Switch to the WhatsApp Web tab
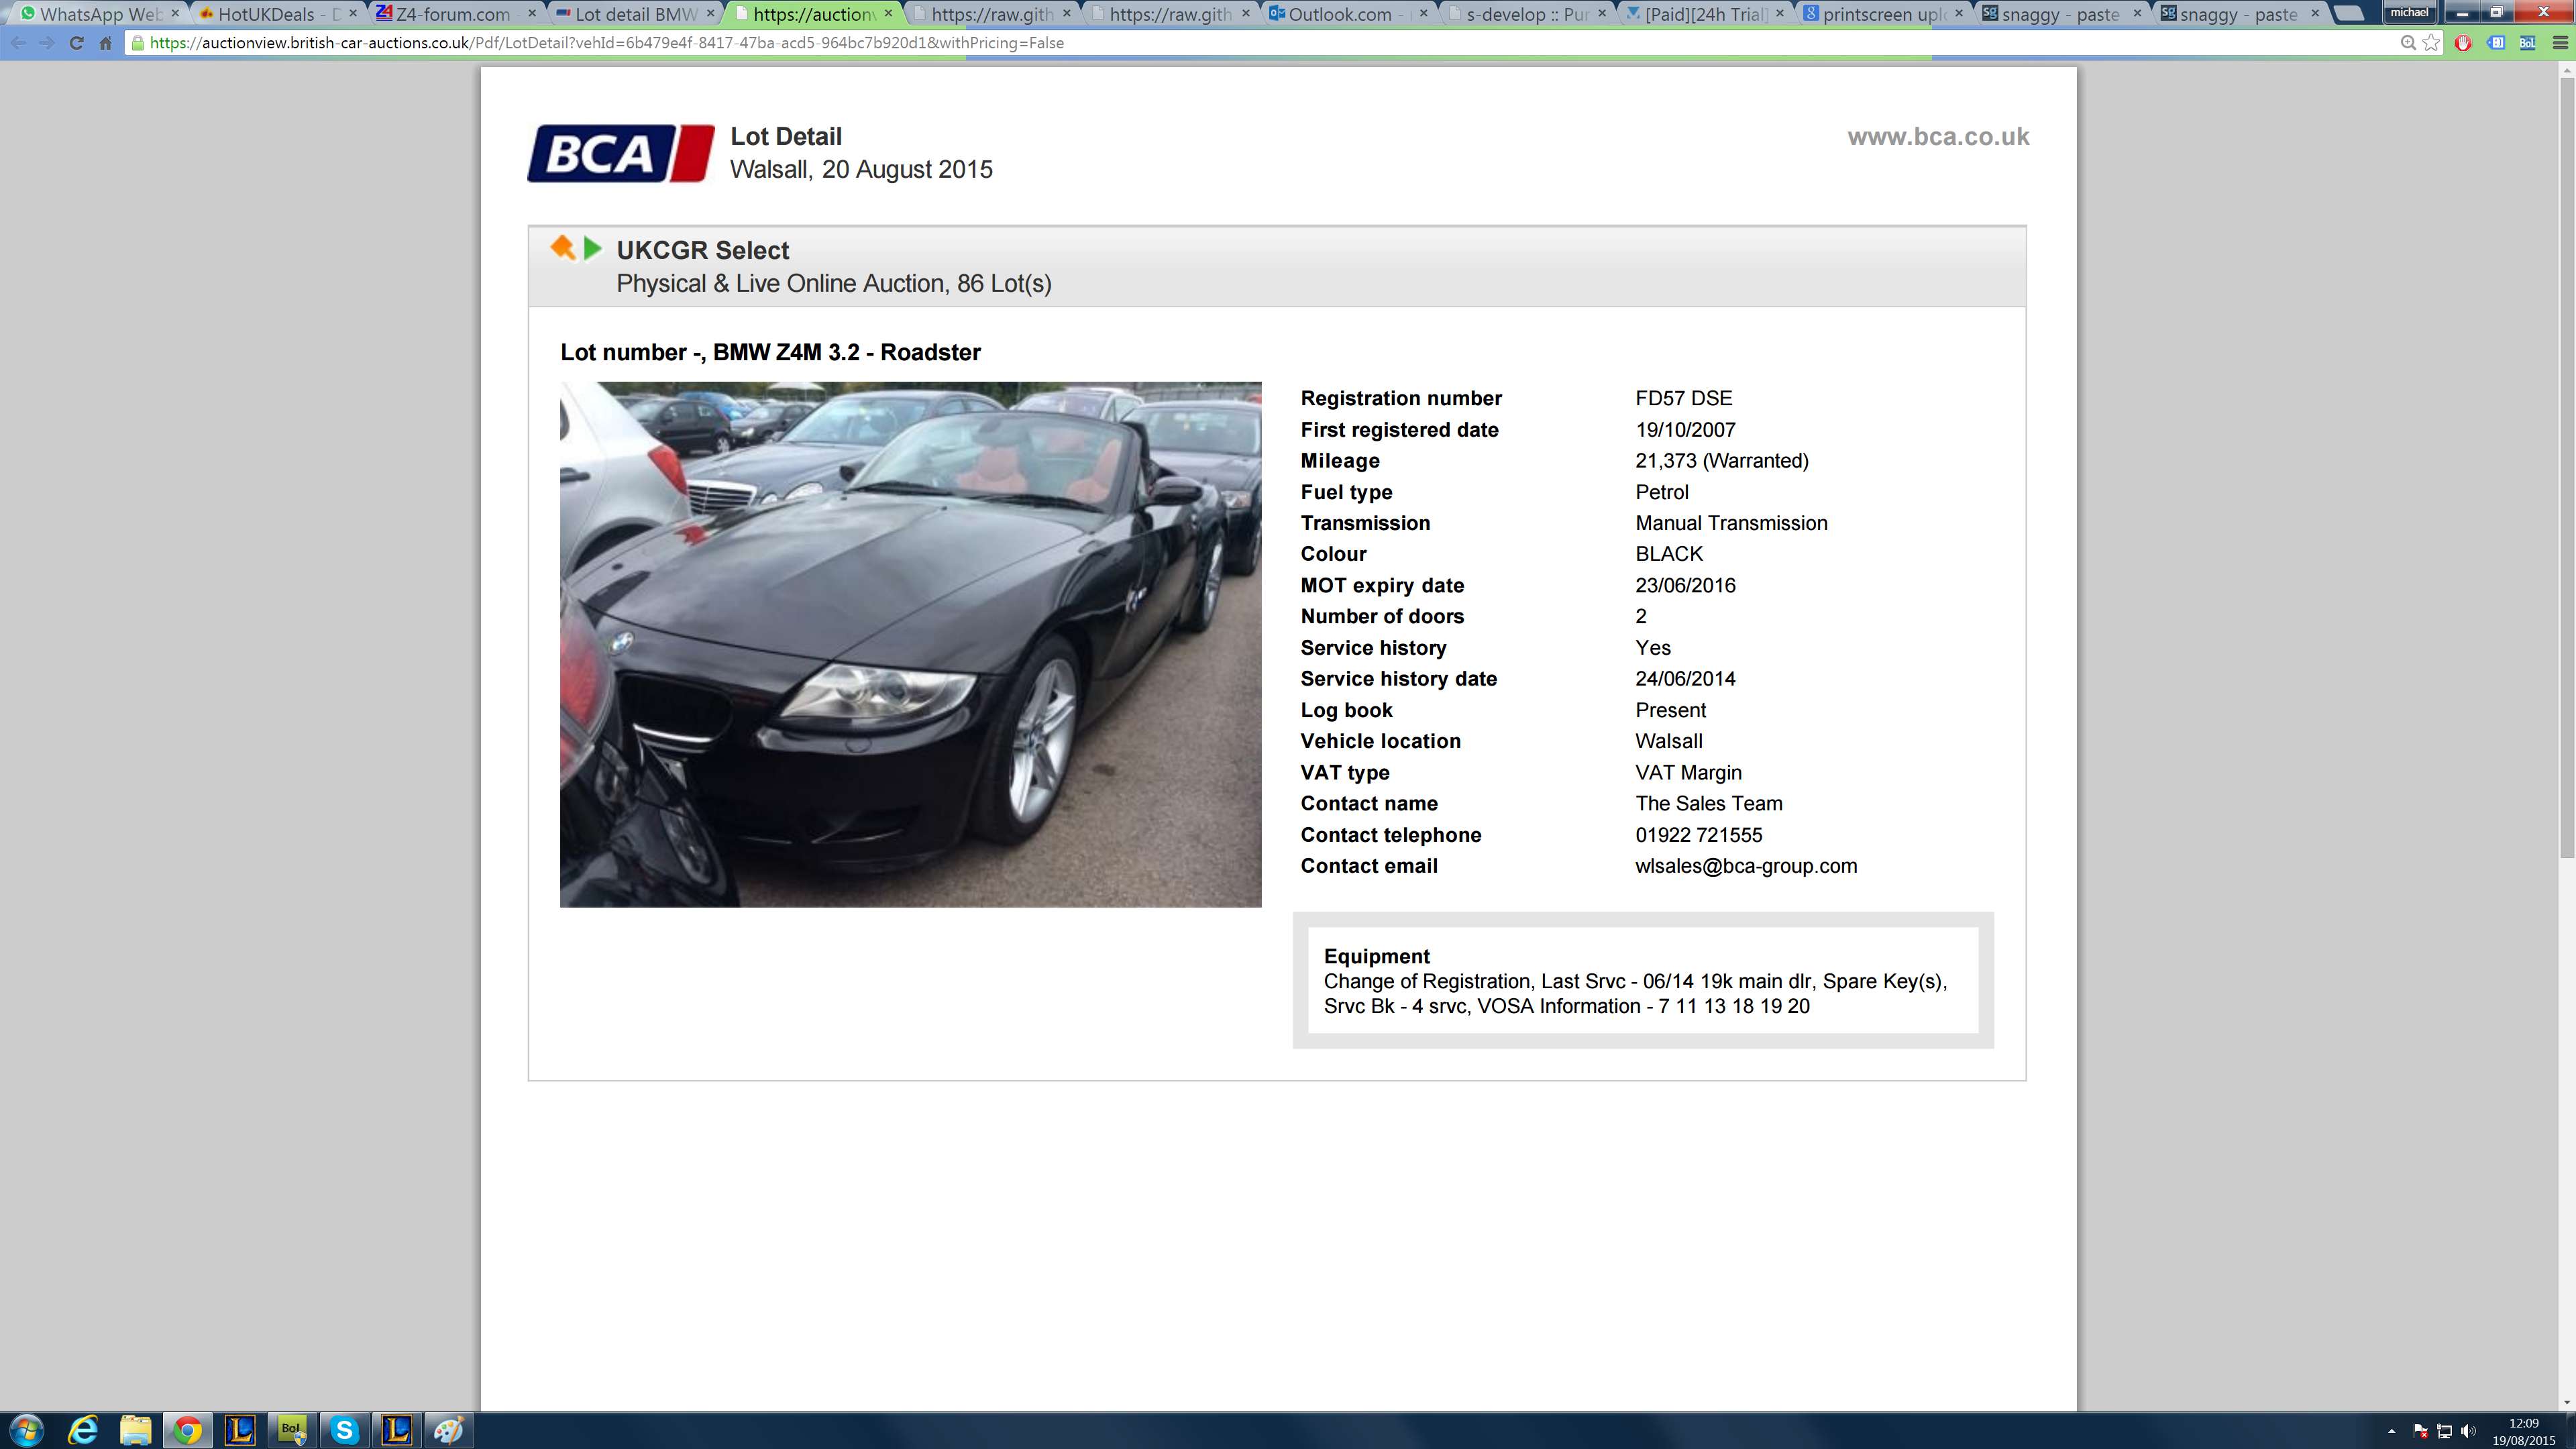 99,14
